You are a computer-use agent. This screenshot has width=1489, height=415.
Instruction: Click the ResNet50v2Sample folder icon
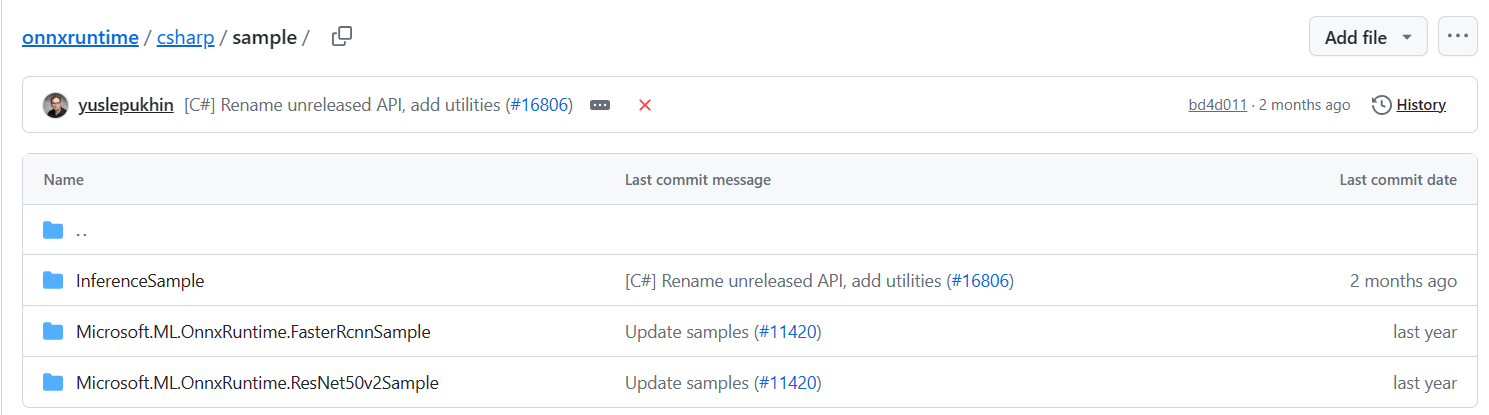[x=53, y=383]
